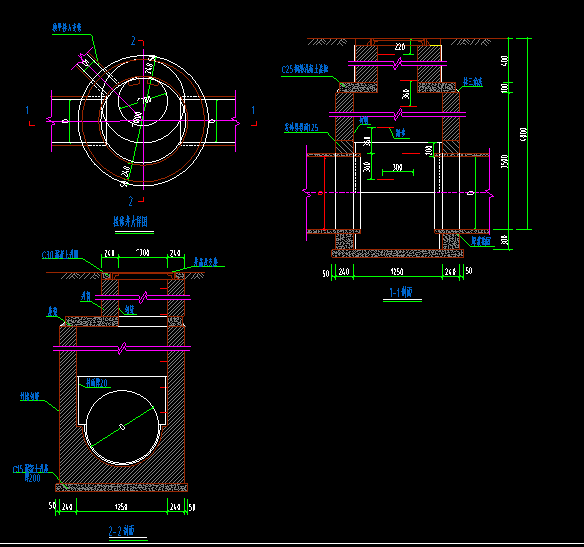
Task: Click the vertical "400" dimension on the right
Action: tap(505, 60)
